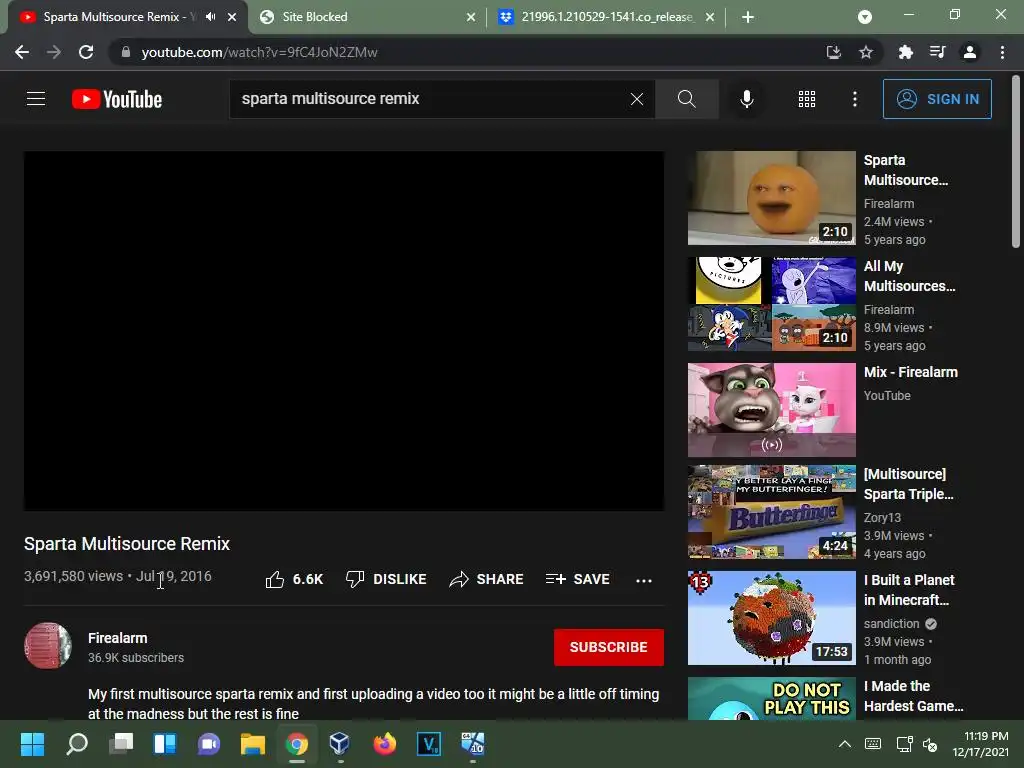Click the black video player area
This screenshot has width=1024, height=768.
[x=344, y=331]
